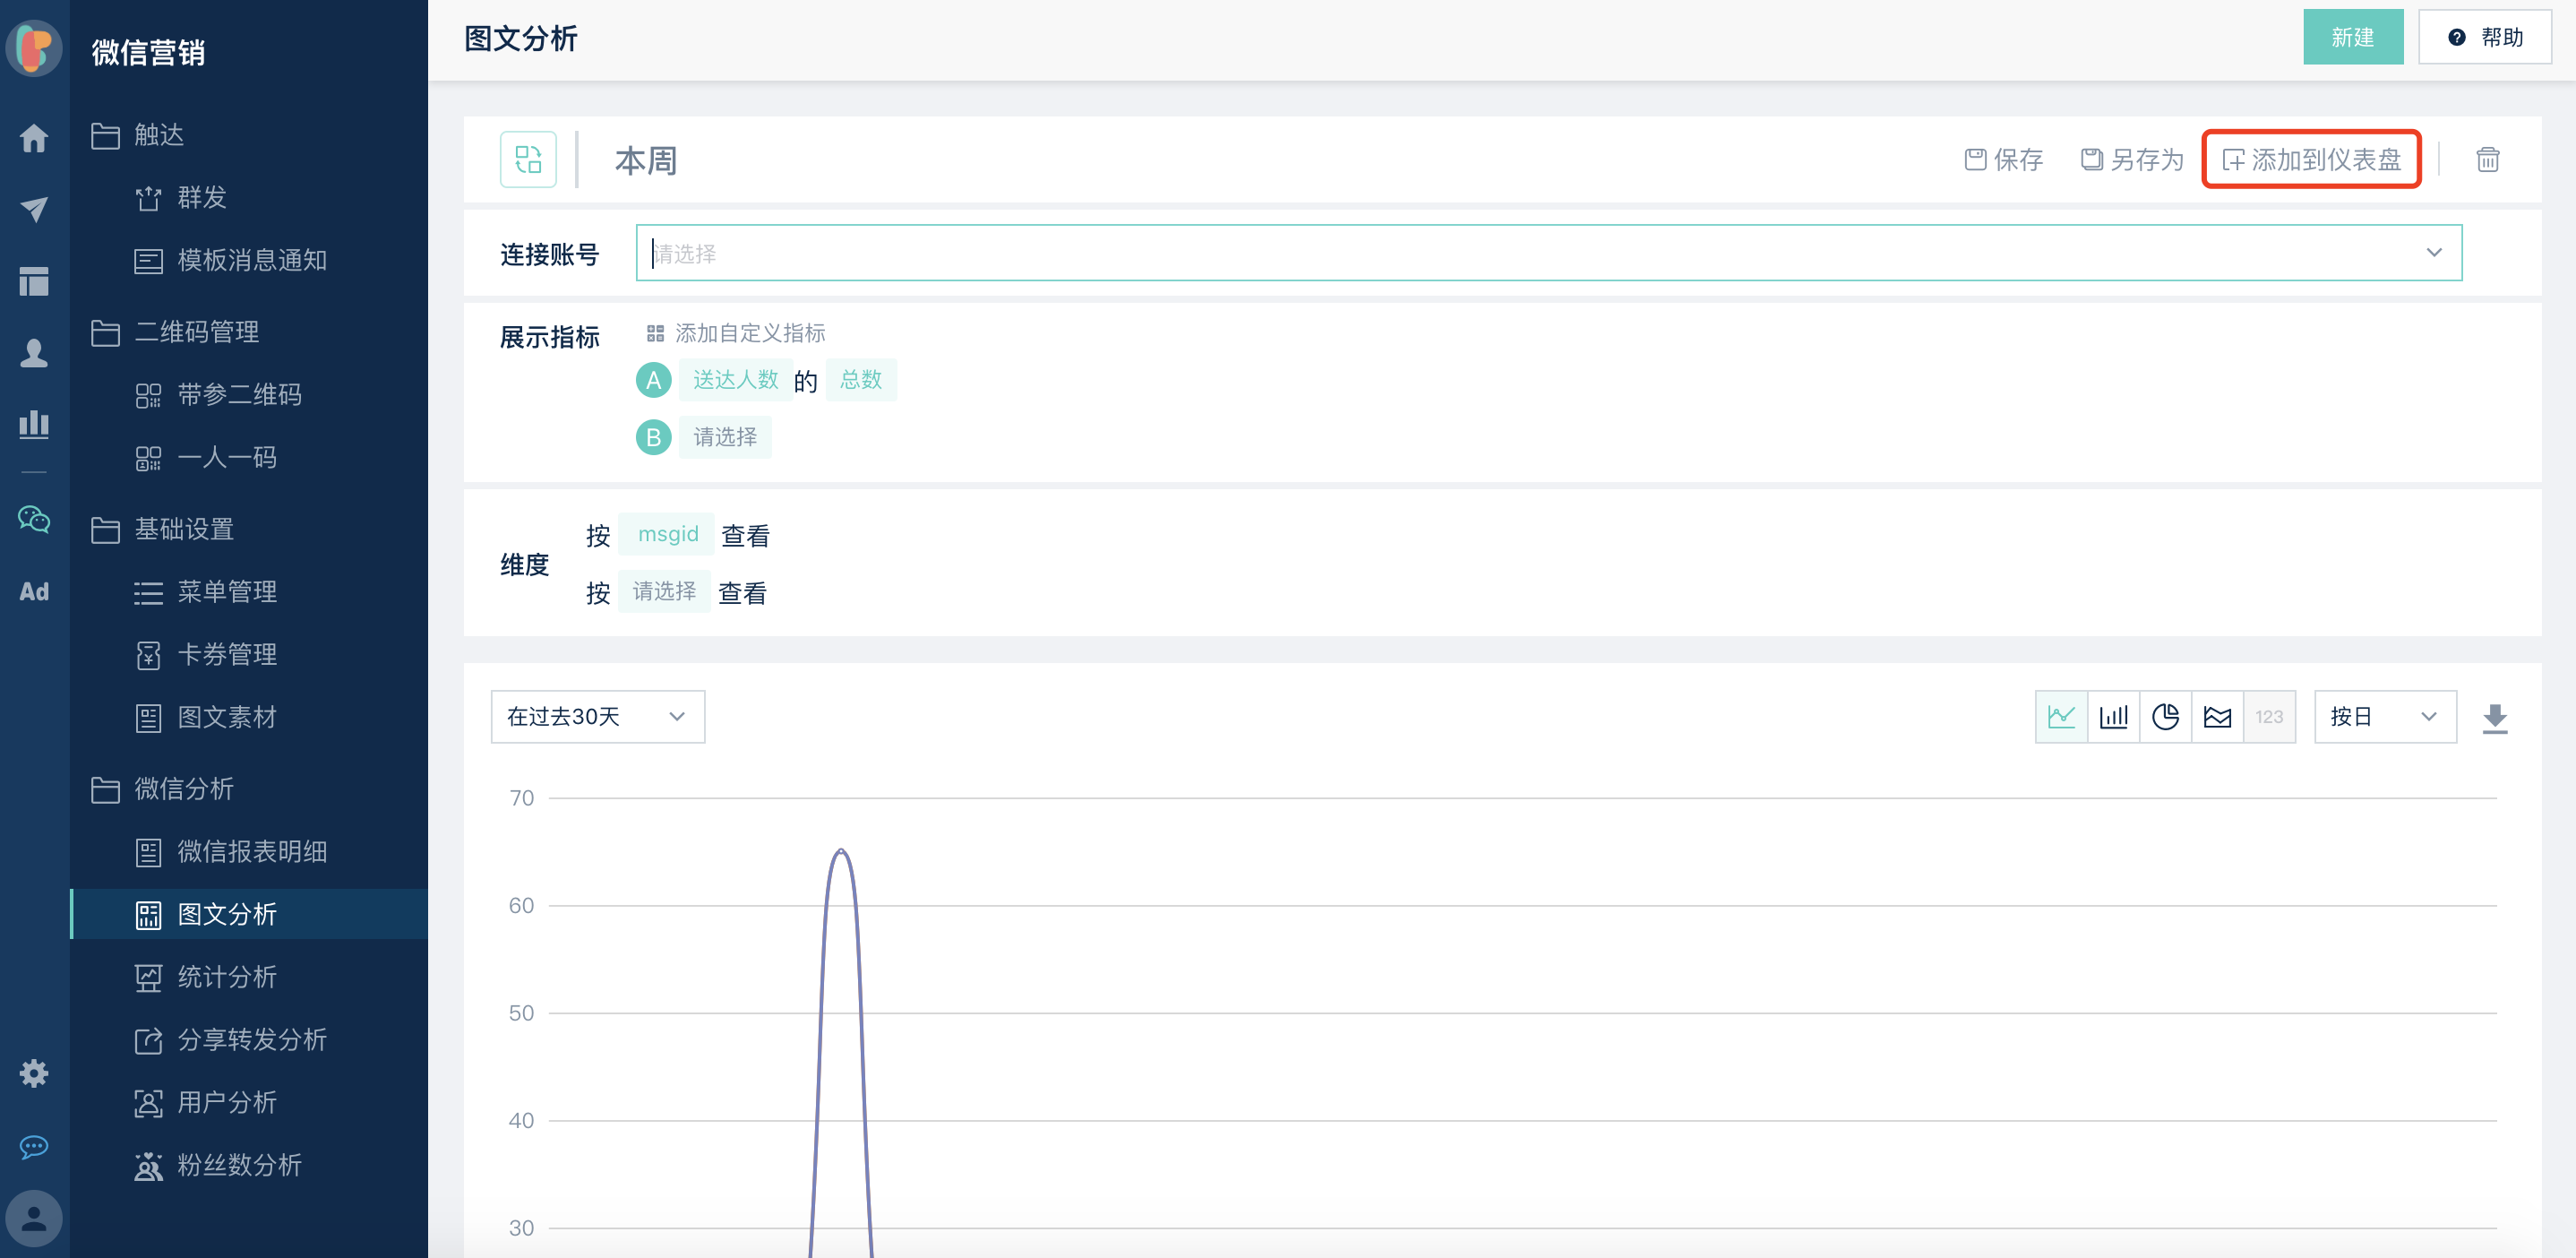Switch to area chart view
Screen dimensions: 2576x1258
coord(2217,716)
